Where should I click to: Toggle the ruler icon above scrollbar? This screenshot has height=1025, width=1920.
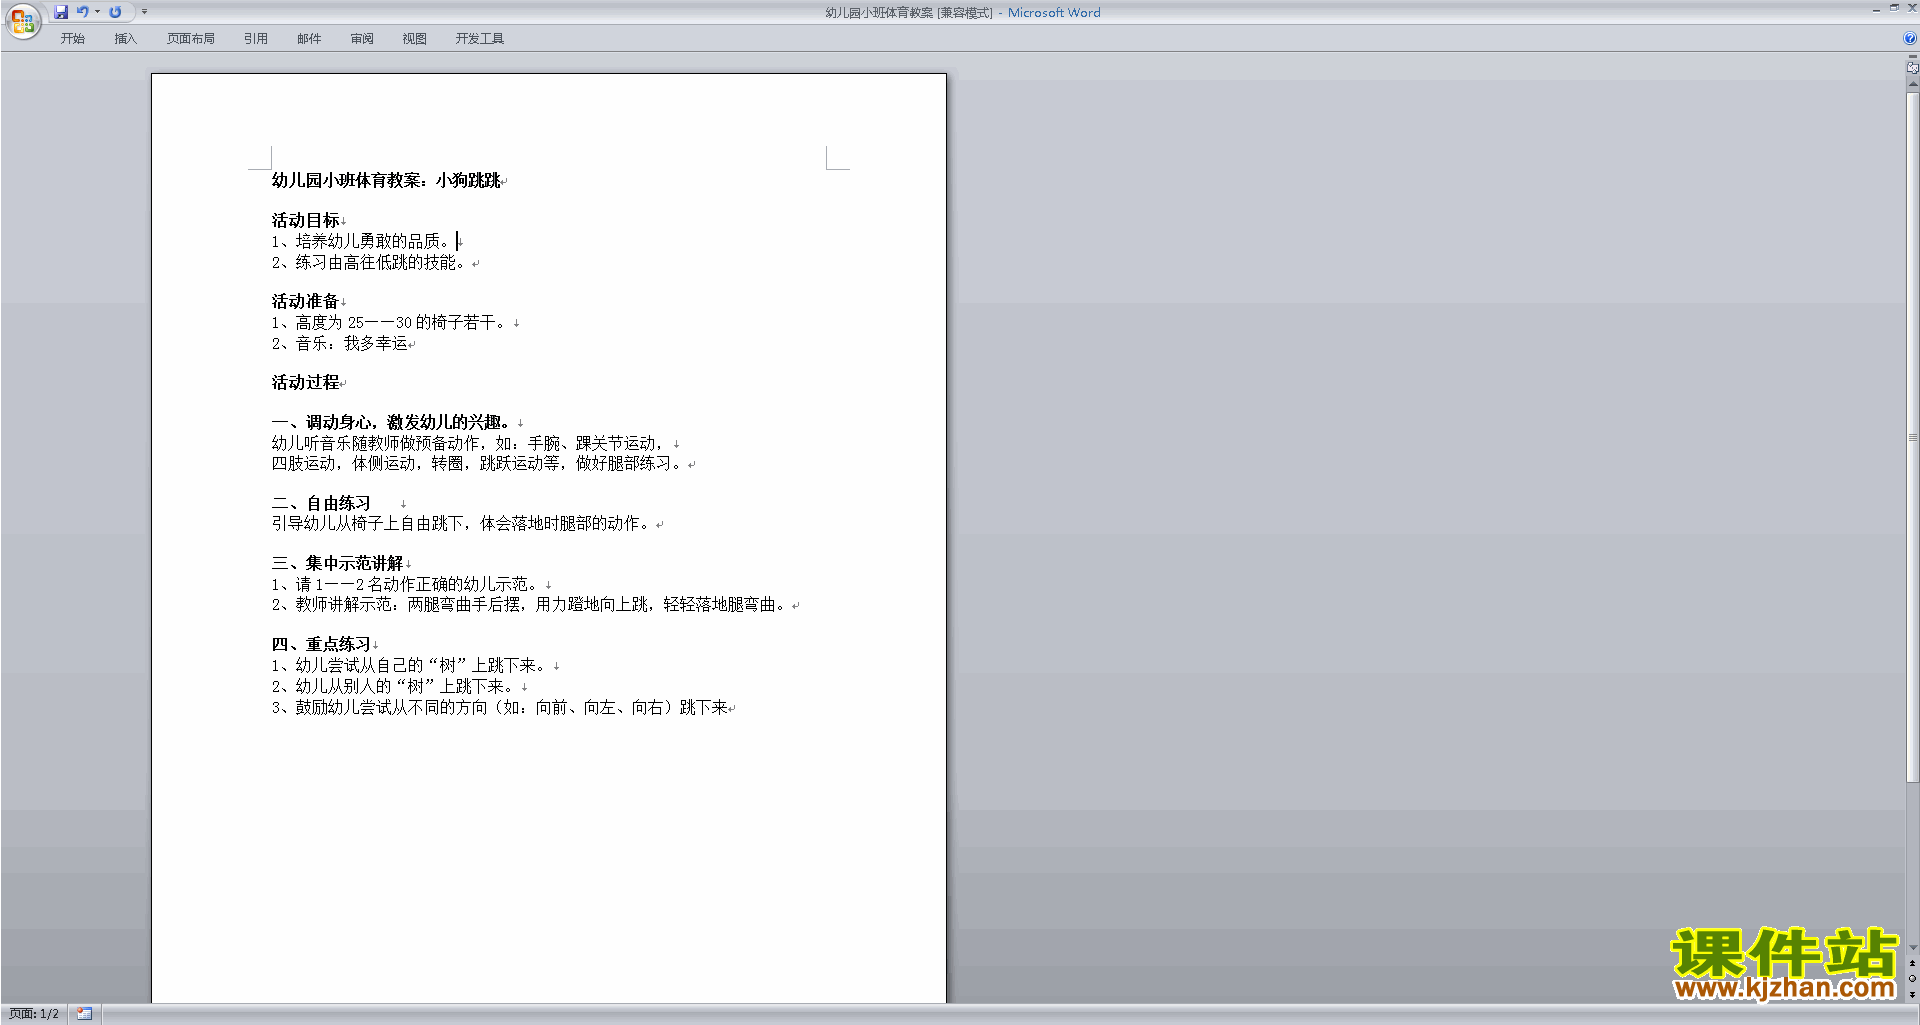coord(1912,68)
